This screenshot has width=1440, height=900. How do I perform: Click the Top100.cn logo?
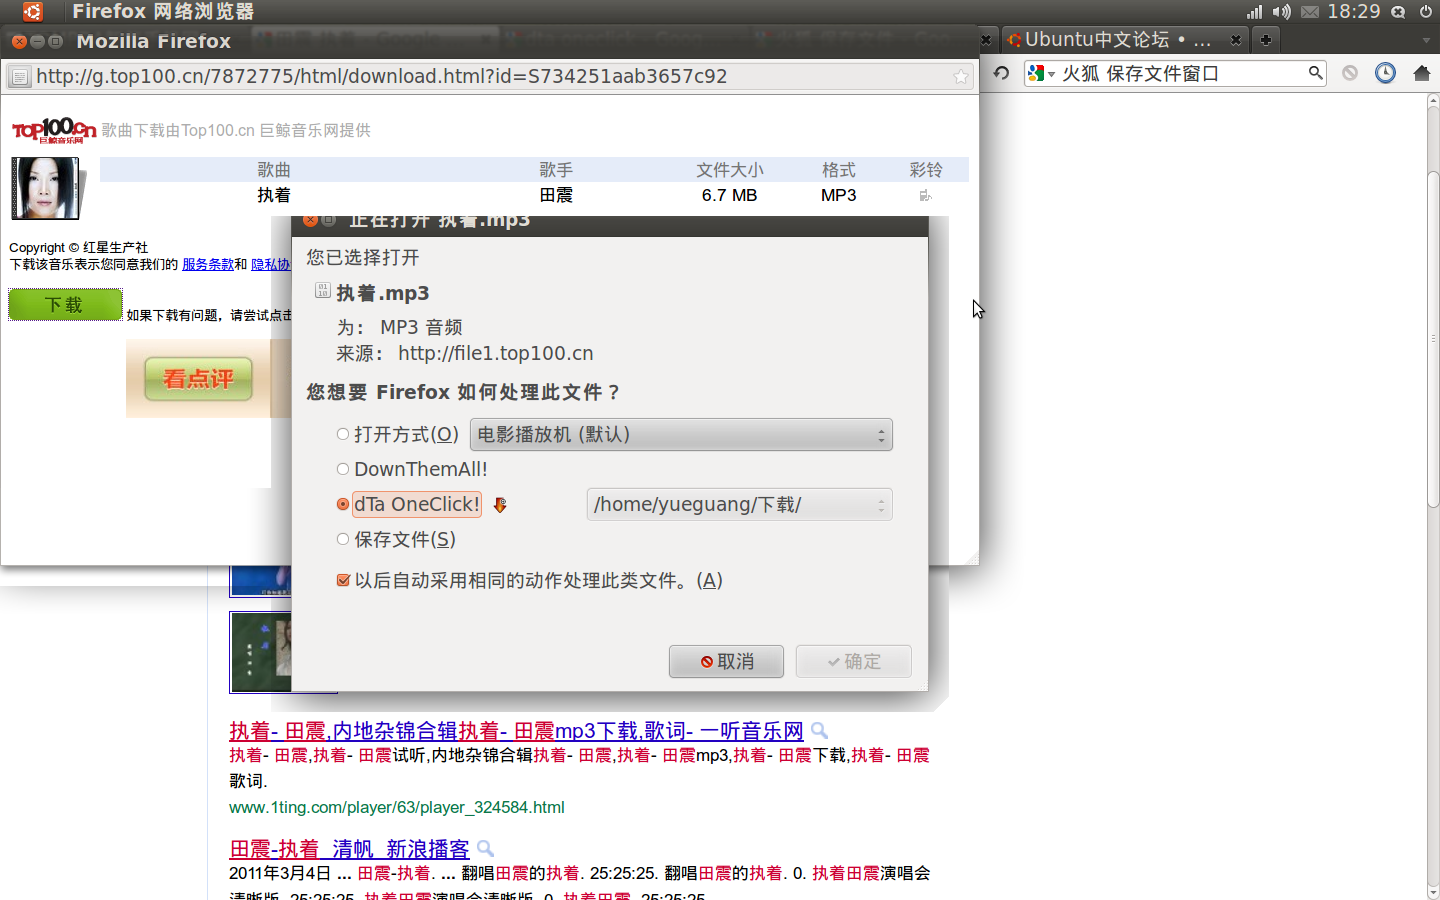pos(54,130)
